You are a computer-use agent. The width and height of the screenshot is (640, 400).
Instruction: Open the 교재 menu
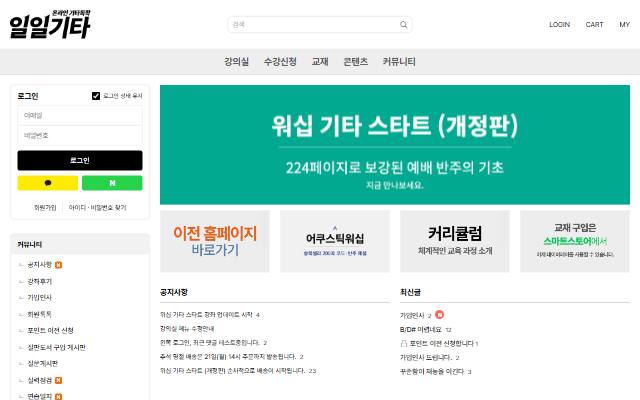pyautogui.click(x=320, y=62)
